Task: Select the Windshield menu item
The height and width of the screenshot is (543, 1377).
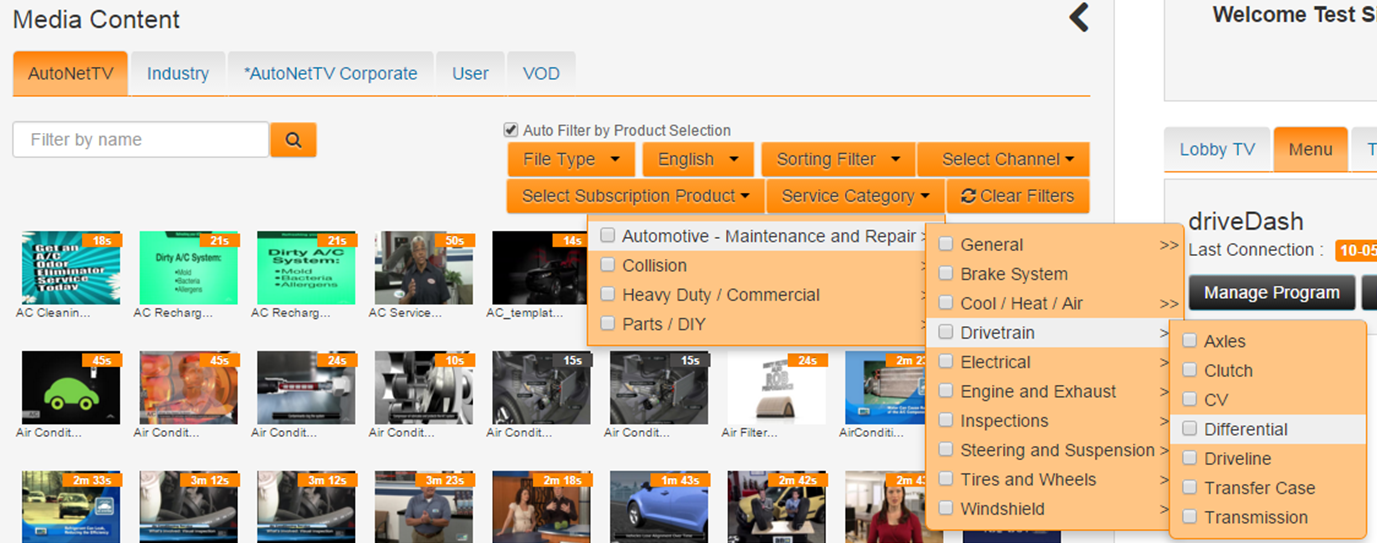Action: [x=1049, y=509]
